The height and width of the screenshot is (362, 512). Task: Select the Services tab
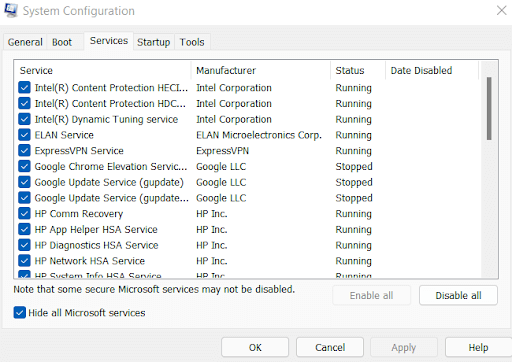point(109,41)
